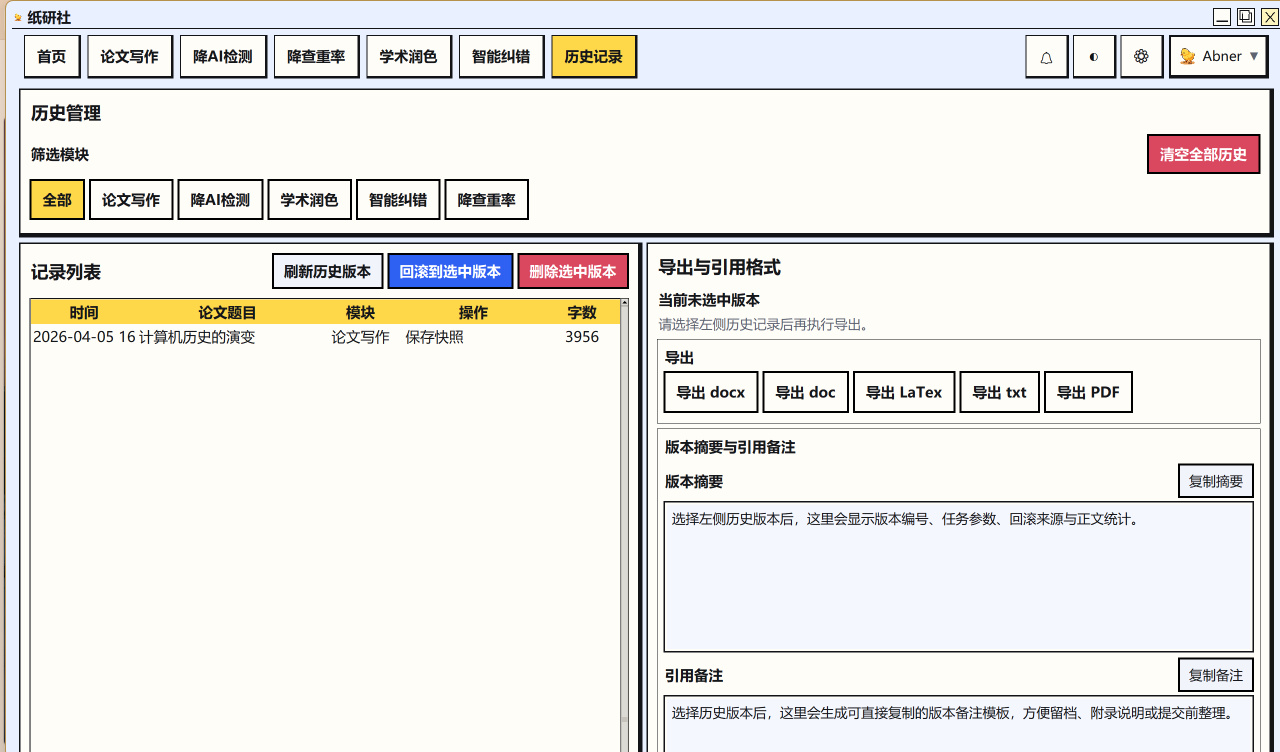Open settings via the gear icon
Screen dimensions: 1280x752
click(x=1141, y=57)
